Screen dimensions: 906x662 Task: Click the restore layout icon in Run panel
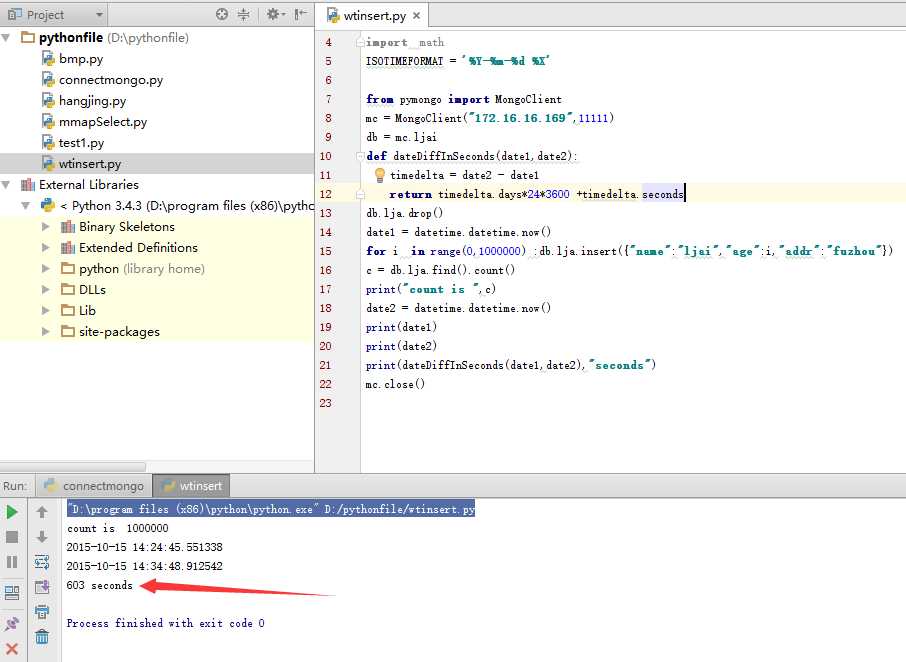click(12, 592)
